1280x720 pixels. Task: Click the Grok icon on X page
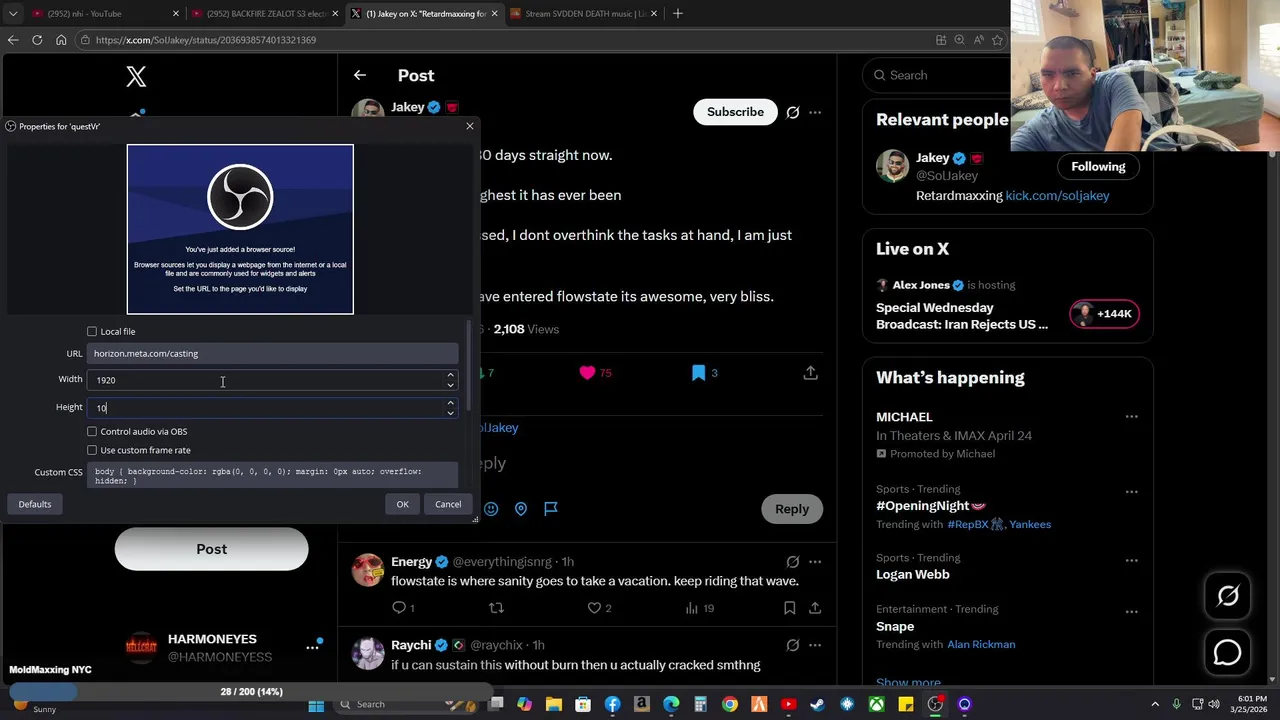click(x=1228, y=596)
